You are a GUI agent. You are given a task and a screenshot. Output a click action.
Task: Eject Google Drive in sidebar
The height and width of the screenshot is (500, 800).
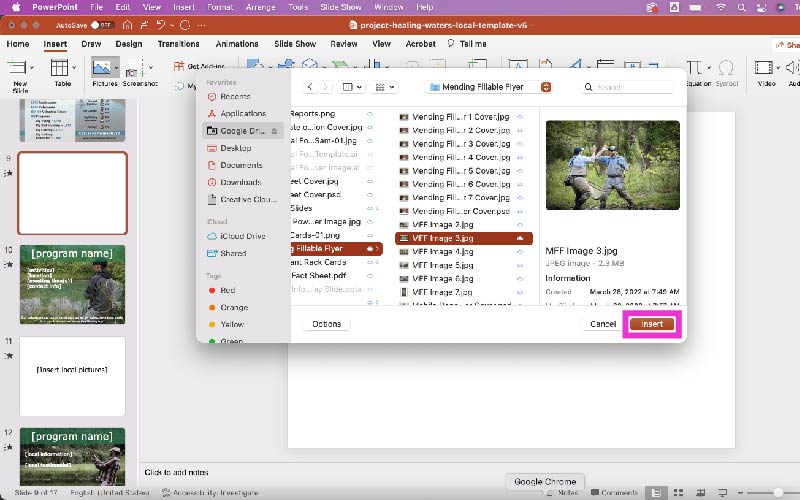(x=274, y=131)
